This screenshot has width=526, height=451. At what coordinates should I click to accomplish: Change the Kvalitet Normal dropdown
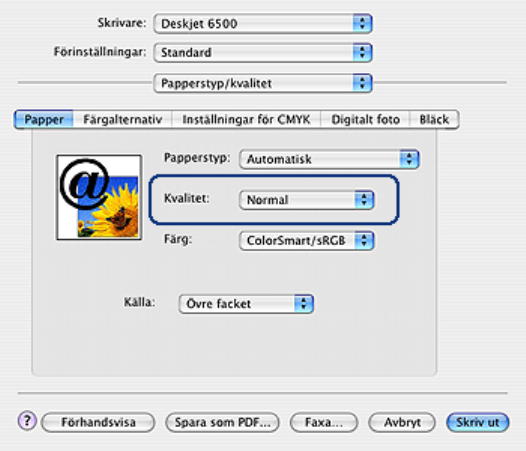pyautogui.click(x=307, y=200)
